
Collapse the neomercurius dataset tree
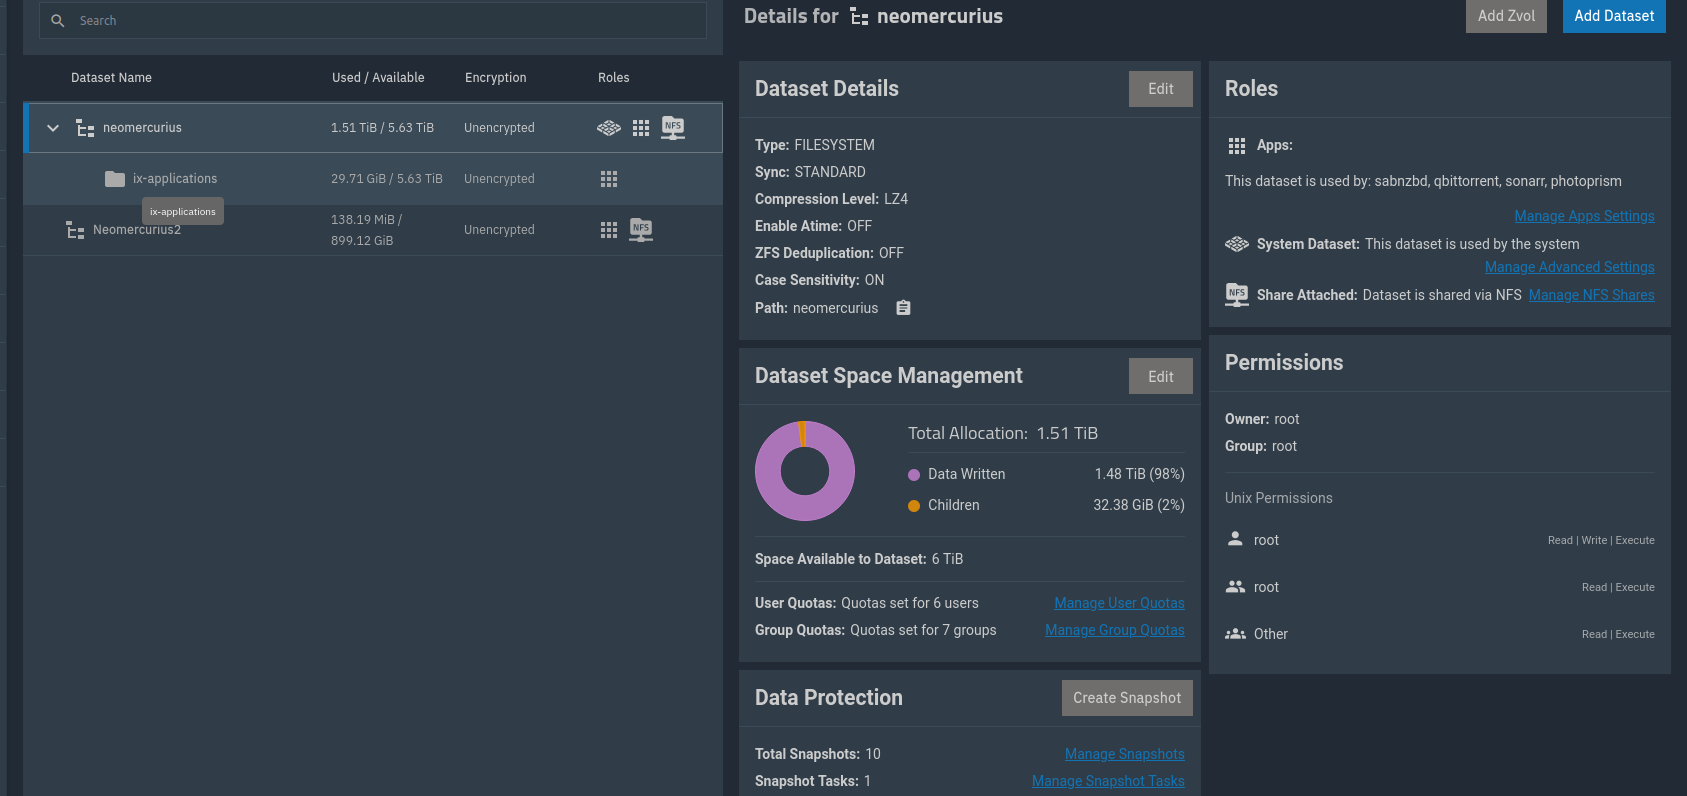pos(53,128)
